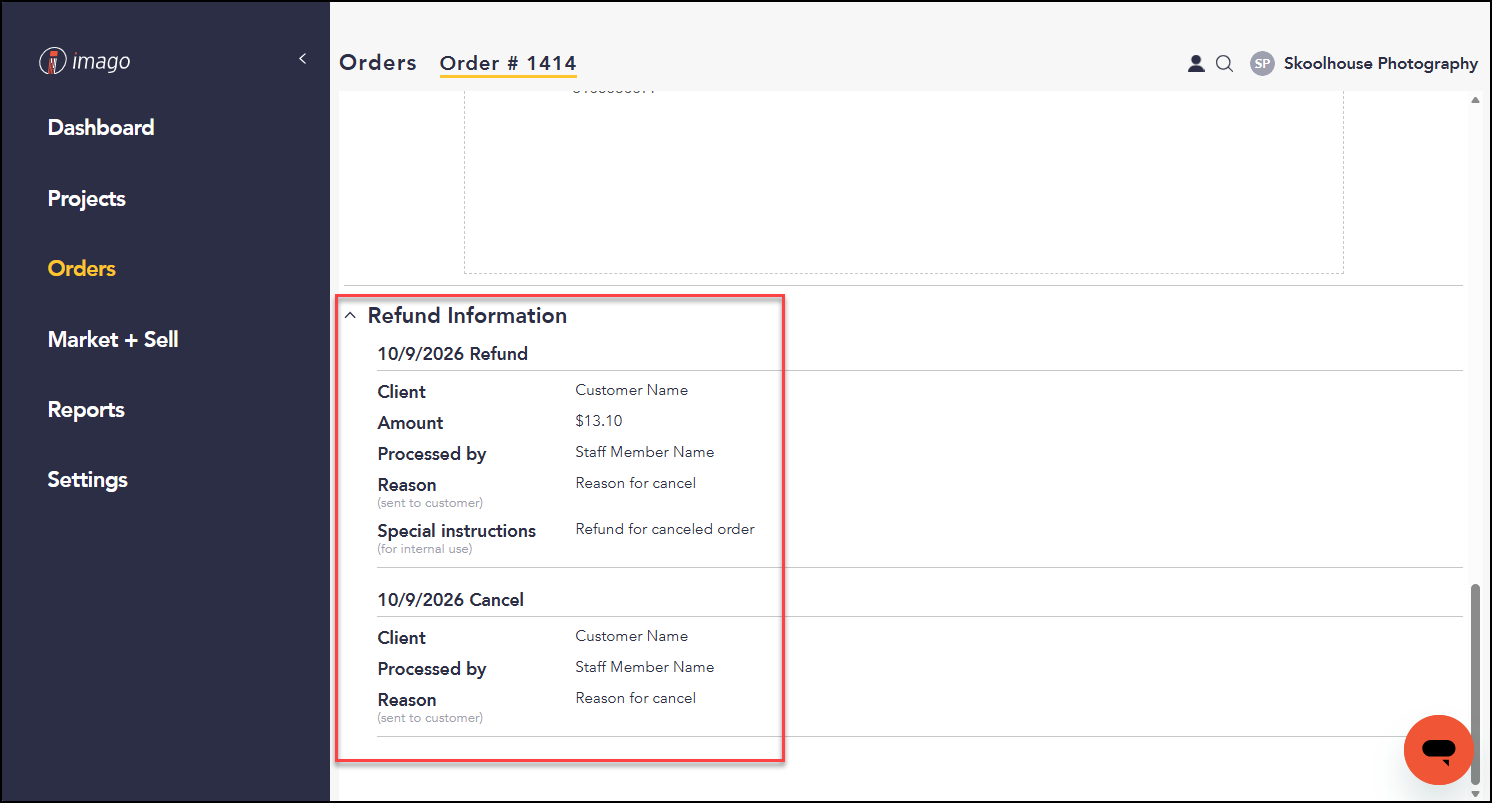This screenshot has height=803, width=1492.
Task: Select Orders in the sidebar
Action: [82, 268]
